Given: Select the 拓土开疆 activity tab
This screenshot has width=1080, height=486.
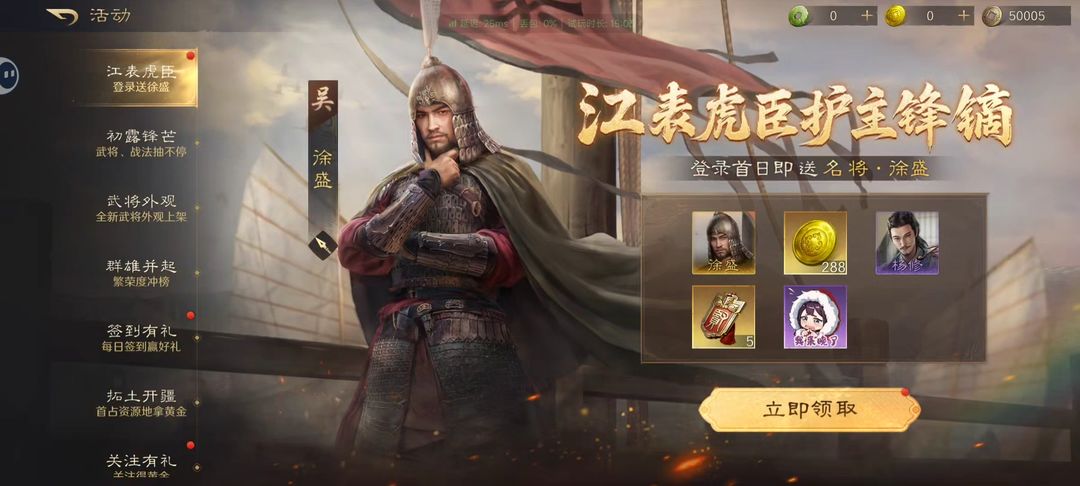Looking at the screenshot, I should click(141, 403).
